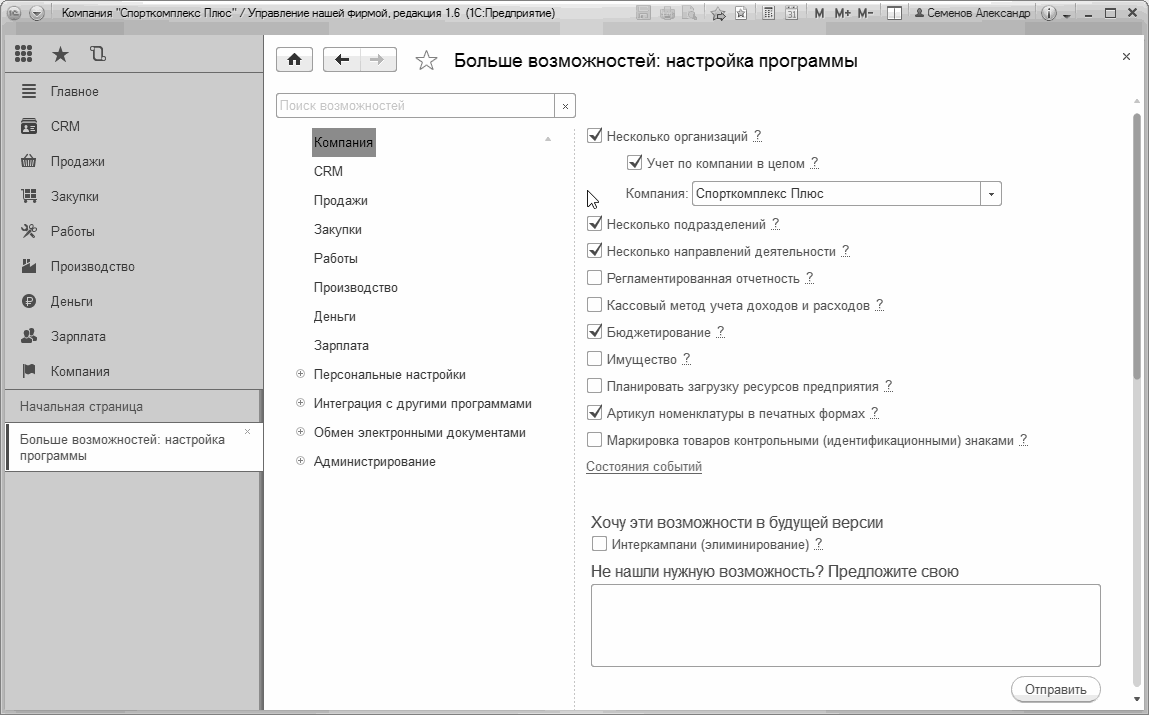Clear the search field with the x
This screenshot has width=1149, height=715.
[565, 105]
